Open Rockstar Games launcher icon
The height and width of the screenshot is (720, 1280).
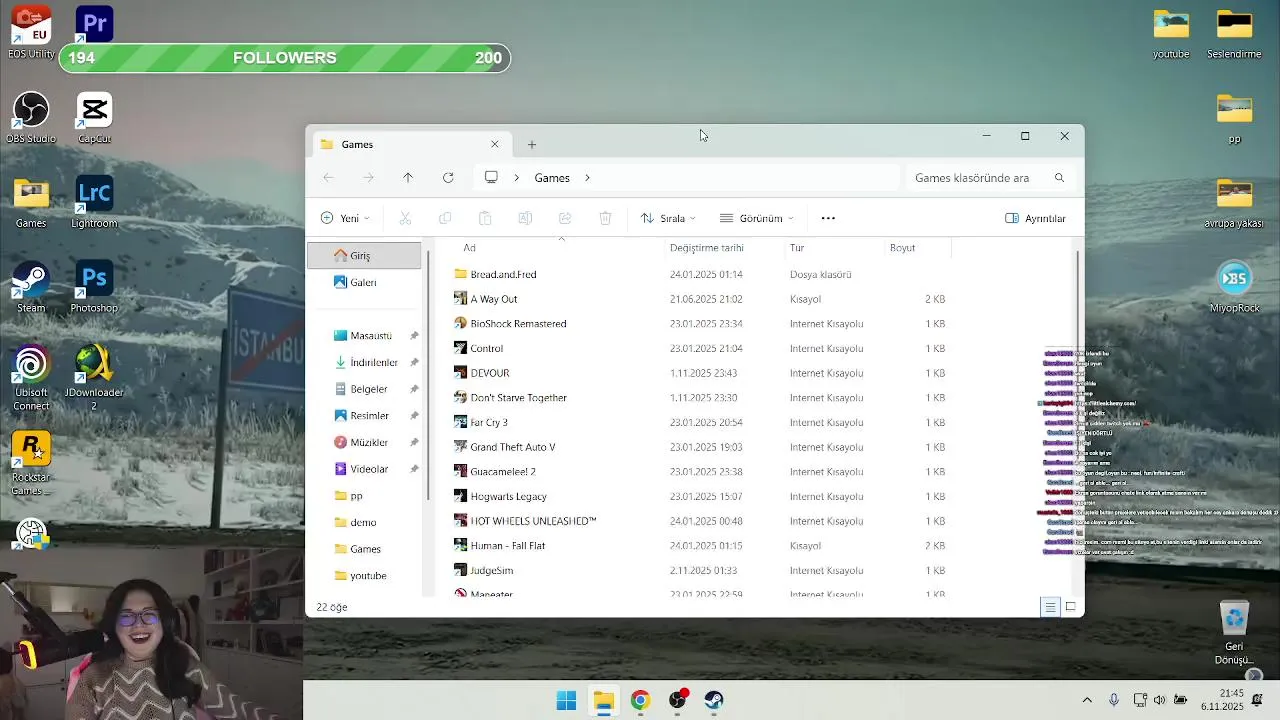[x=31, y=463]
